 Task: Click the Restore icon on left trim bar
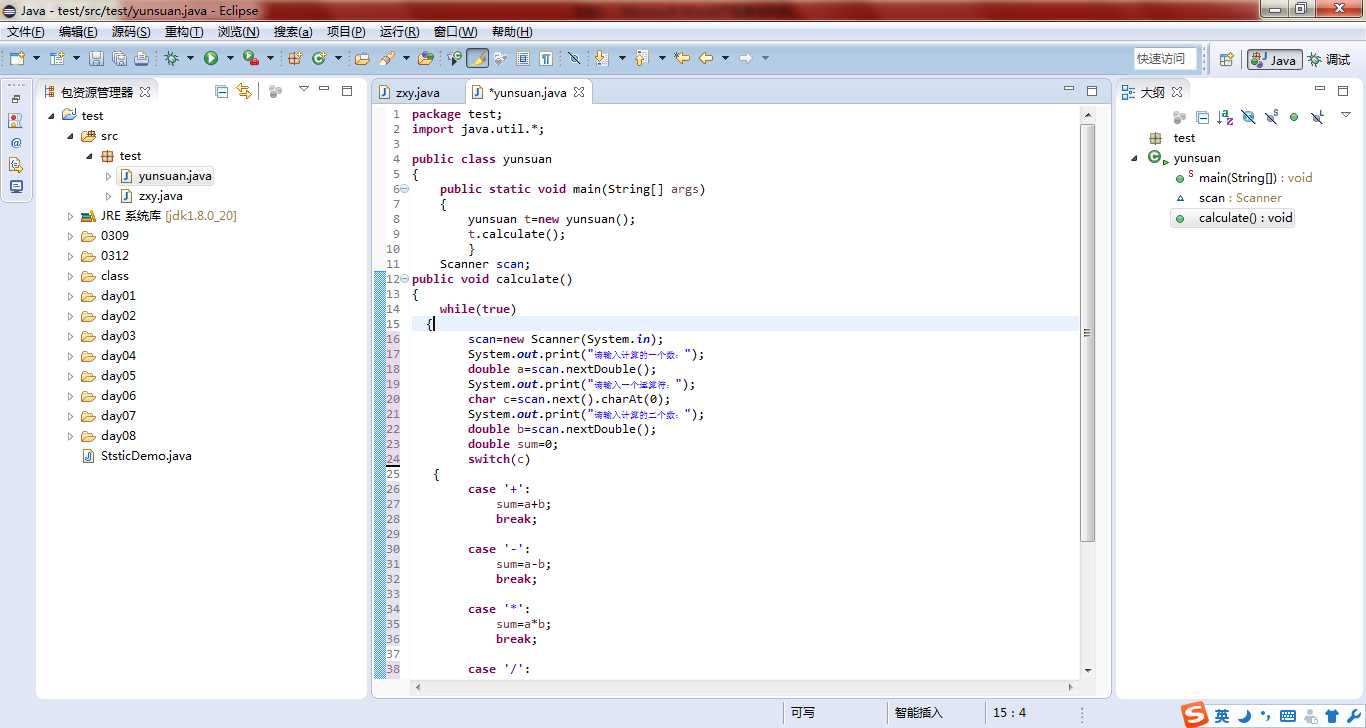(16, 99)
